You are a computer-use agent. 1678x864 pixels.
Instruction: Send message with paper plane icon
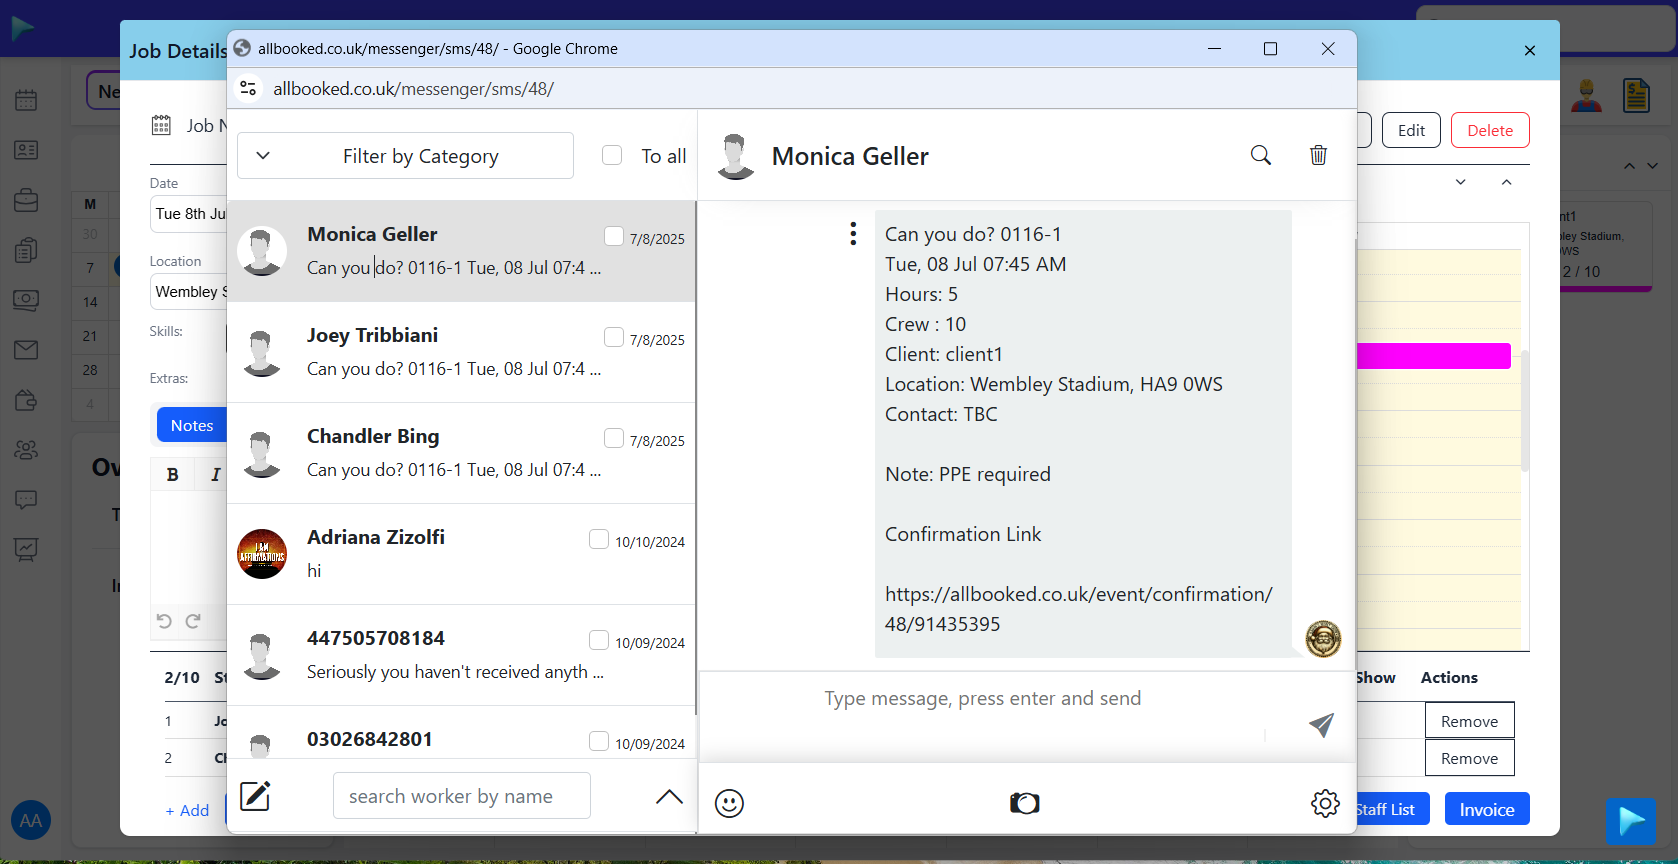click(1321, 725)
